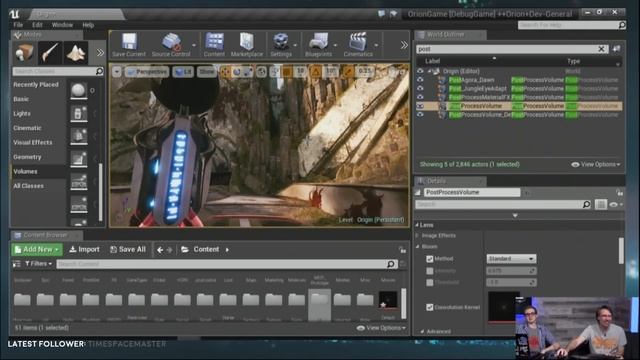Expand the main toolbar overflow chevron
Viewport: 640px width, 360px height.
[x=404, y=45]
